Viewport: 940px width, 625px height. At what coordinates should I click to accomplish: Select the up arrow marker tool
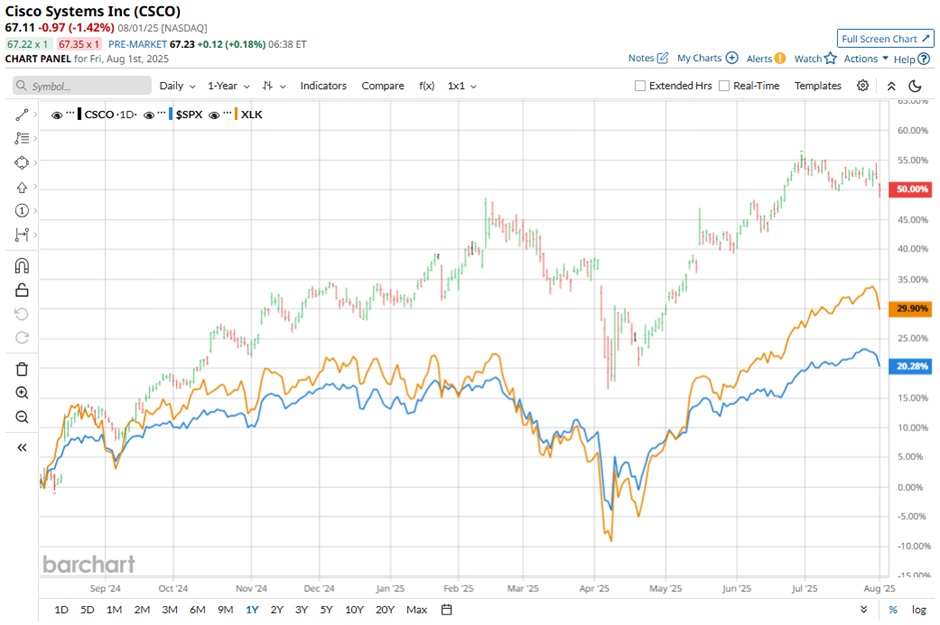point(22,187)
